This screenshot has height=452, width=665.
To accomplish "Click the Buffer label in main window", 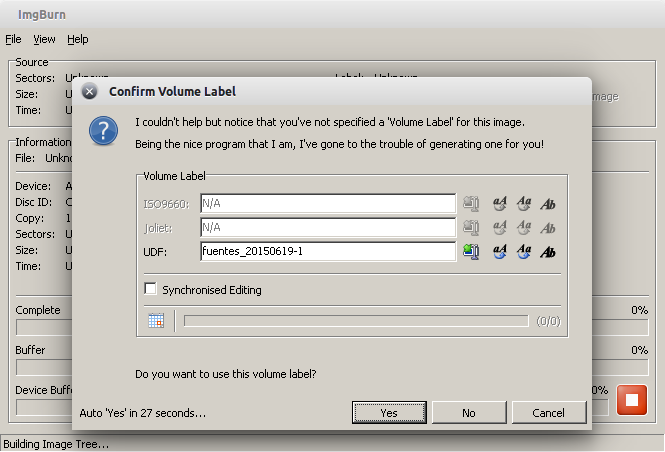I will coord(30,350).
